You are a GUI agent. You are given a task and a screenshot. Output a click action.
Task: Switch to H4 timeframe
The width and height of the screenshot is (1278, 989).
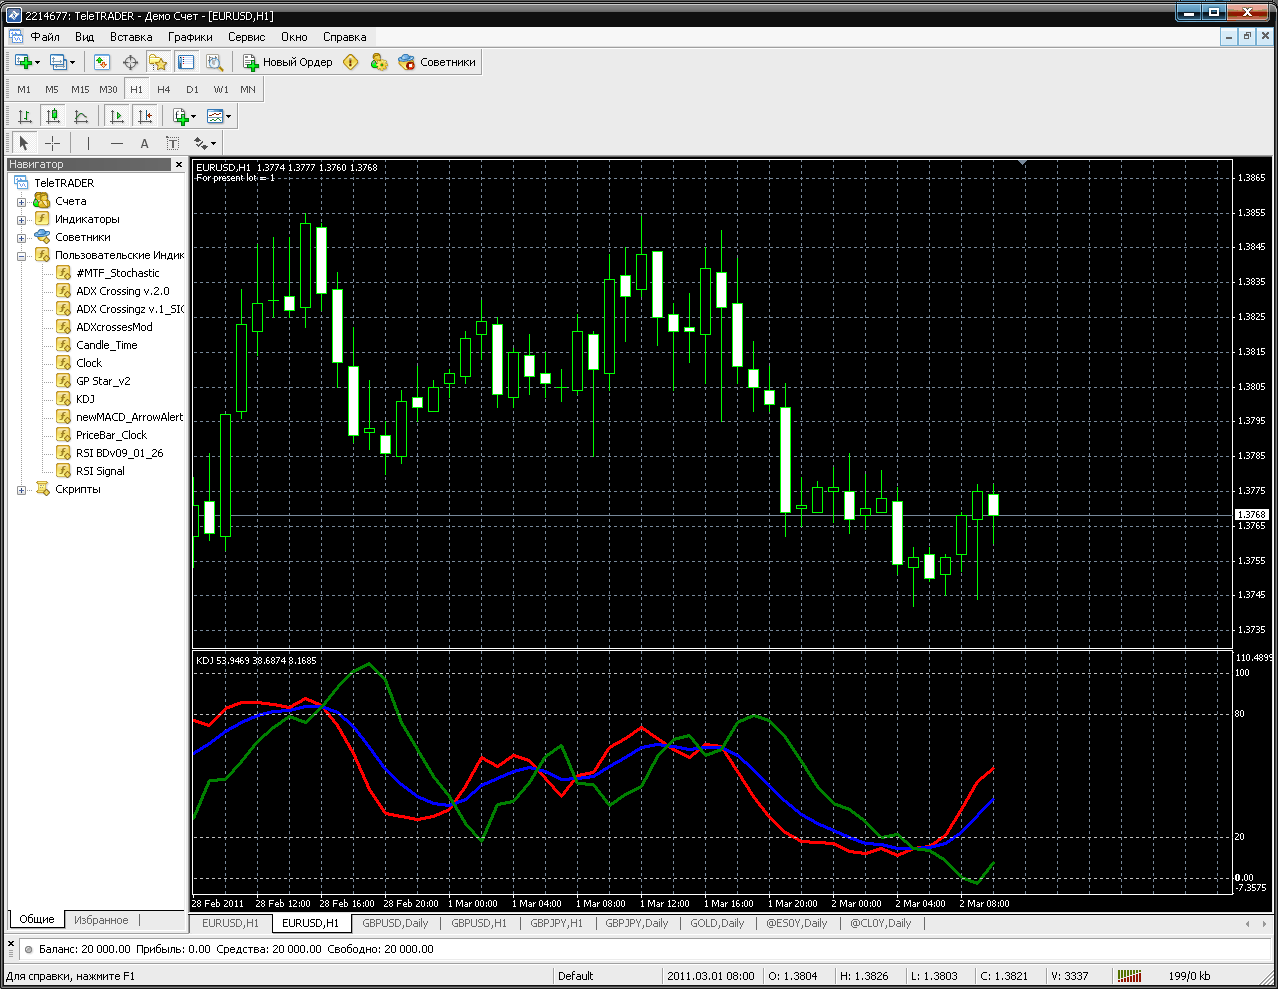pyautogui.click(x=164, y=89)
